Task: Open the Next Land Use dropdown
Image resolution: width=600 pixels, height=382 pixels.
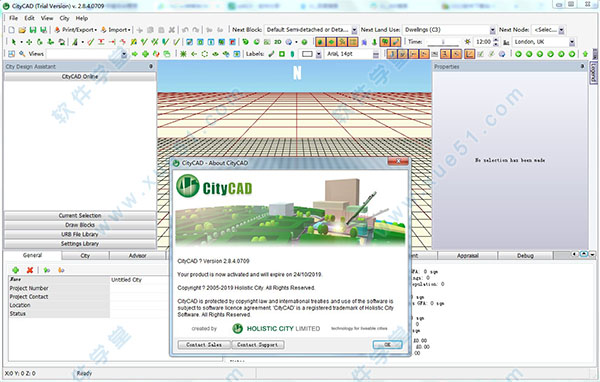Action: tap(492, 30)
